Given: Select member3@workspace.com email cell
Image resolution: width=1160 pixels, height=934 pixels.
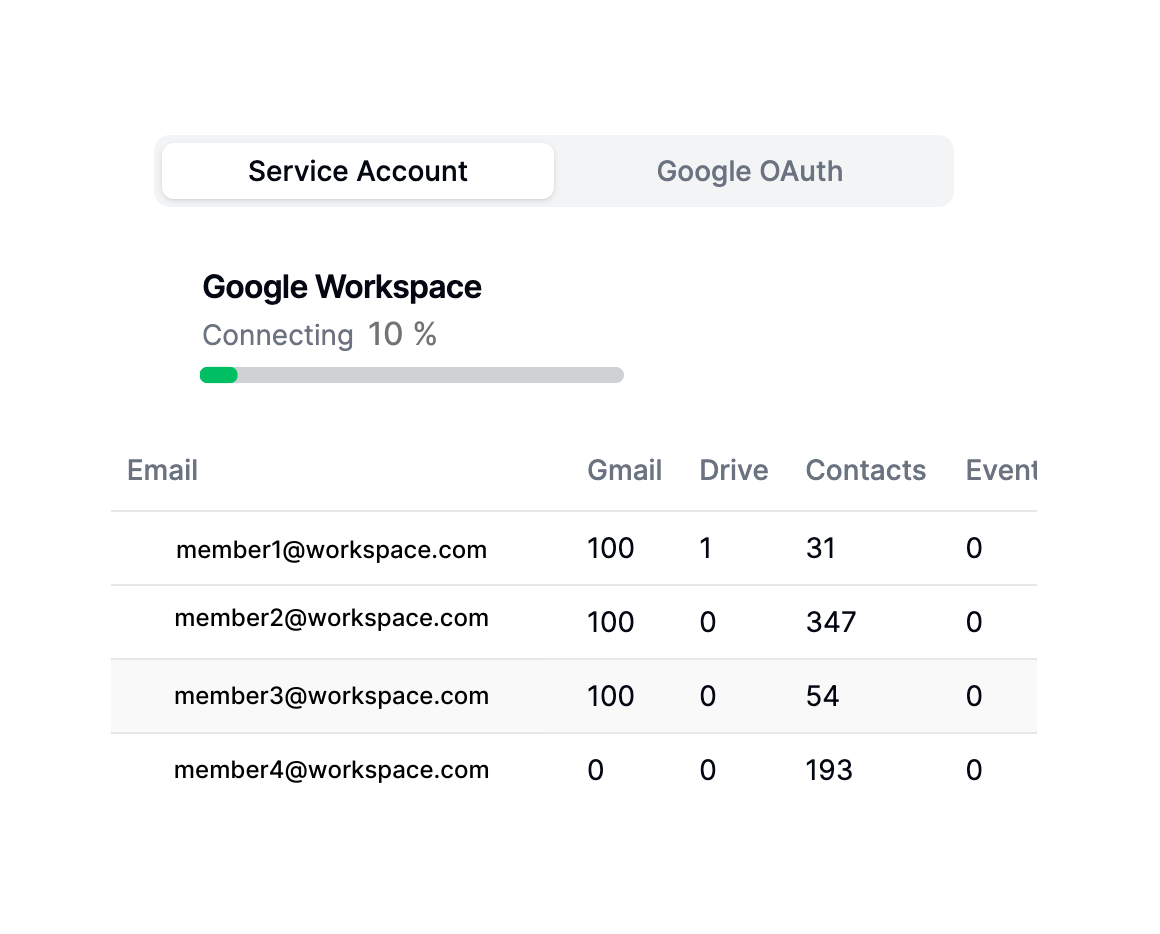Looking at the screenshot, I should pos(331,696).
